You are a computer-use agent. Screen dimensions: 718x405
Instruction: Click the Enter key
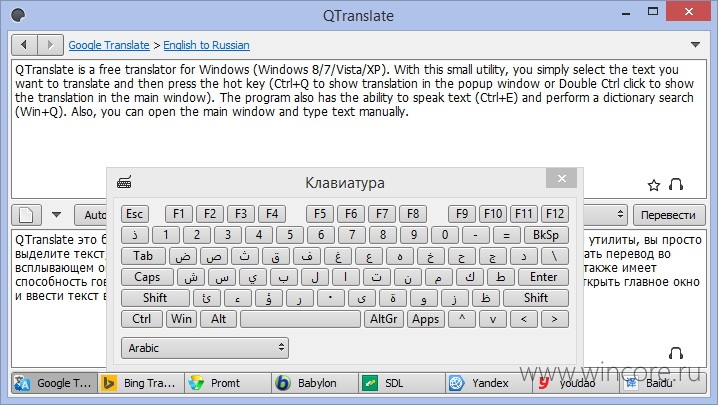544,277
